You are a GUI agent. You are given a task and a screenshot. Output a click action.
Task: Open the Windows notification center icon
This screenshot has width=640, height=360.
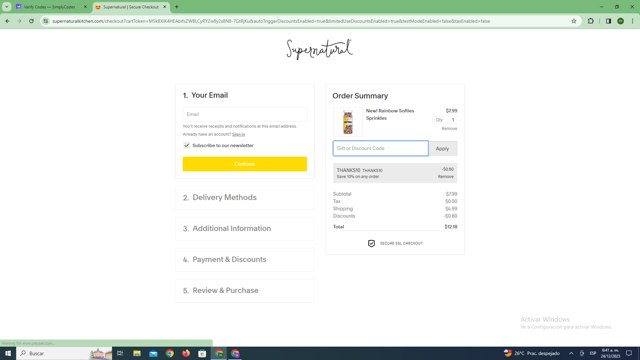629,353
